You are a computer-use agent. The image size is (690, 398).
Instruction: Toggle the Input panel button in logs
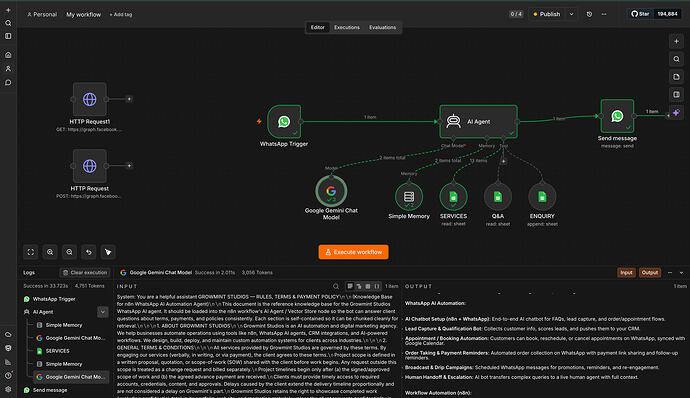tap(626, 273)
